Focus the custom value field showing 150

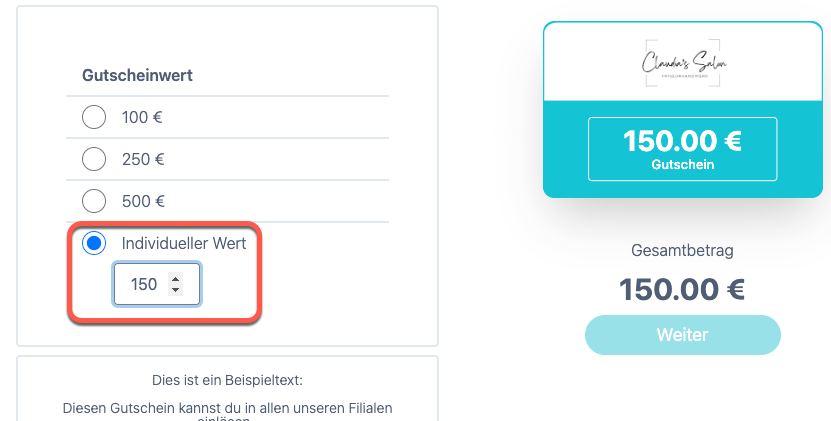[156, 284]
